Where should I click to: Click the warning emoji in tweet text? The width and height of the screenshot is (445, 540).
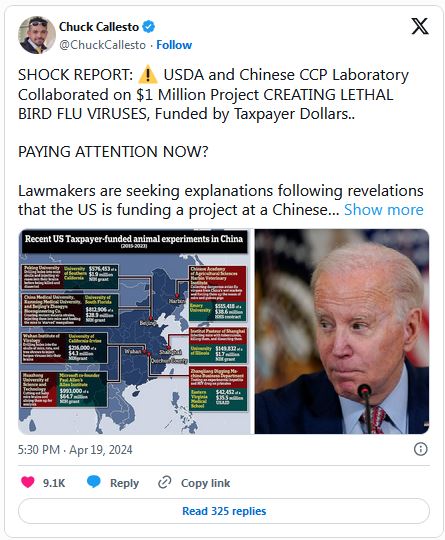pos(148,75)
